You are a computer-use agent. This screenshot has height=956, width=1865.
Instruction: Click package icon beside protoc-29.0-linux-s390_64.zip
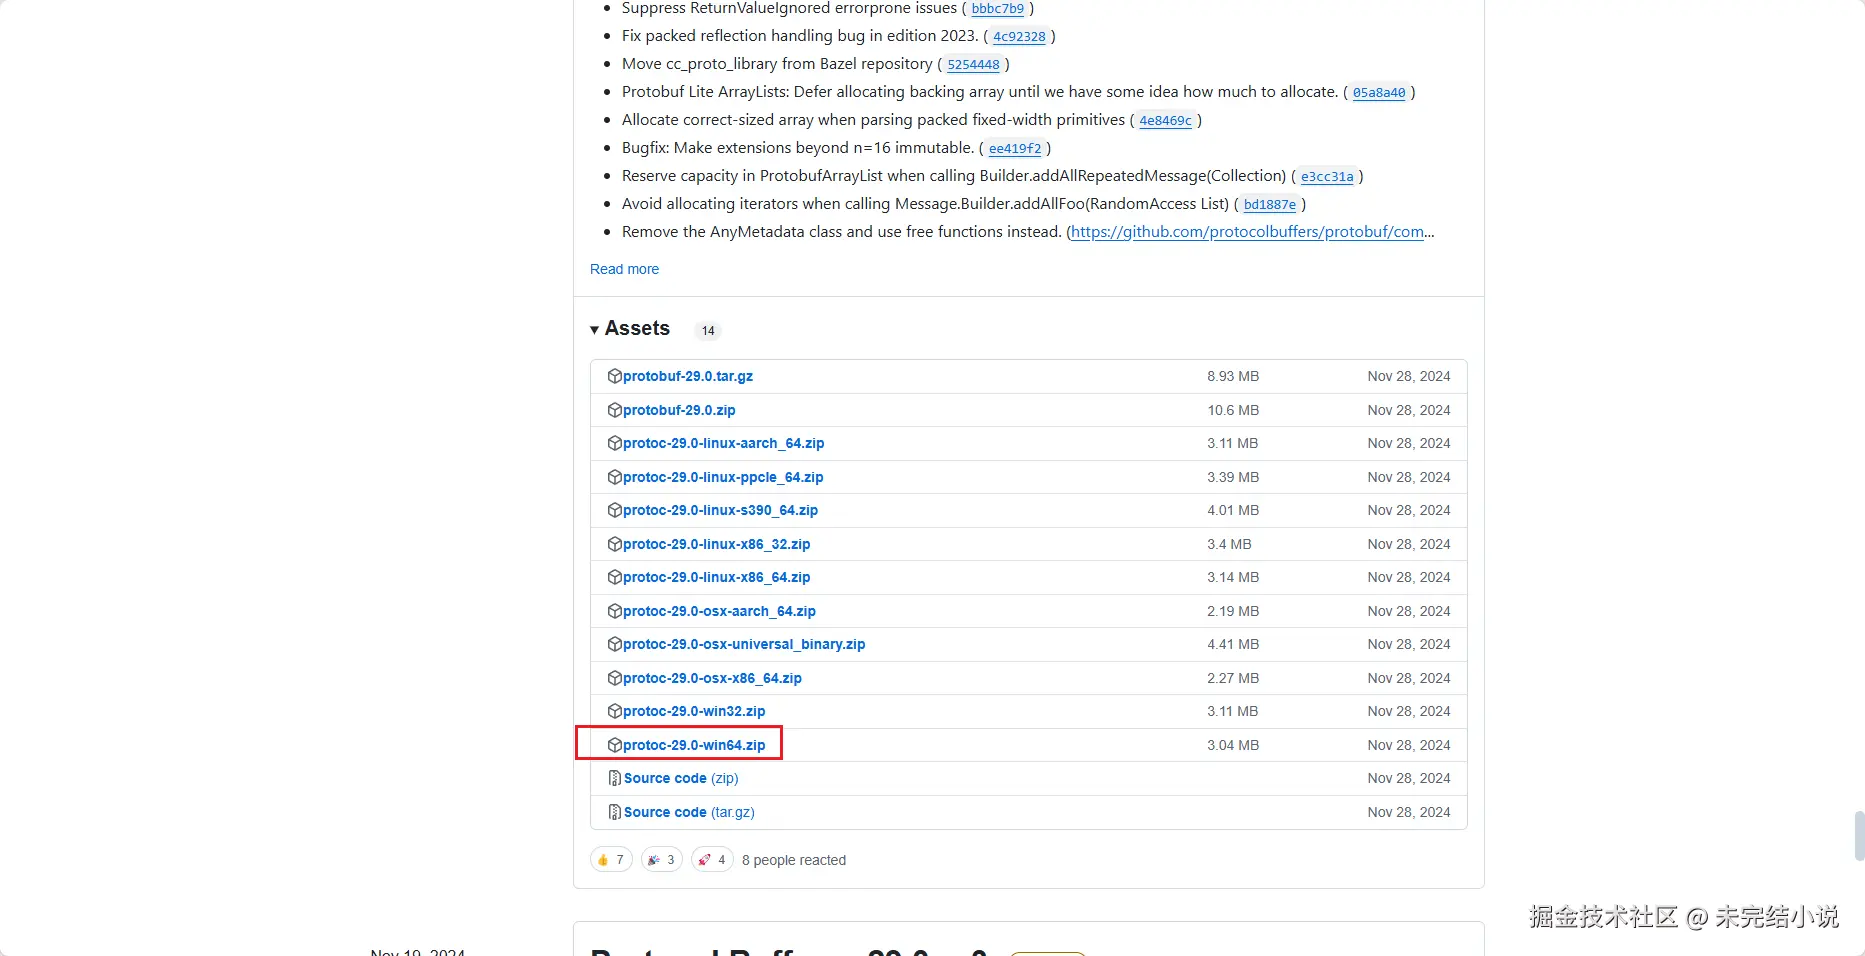click(615, 510)
